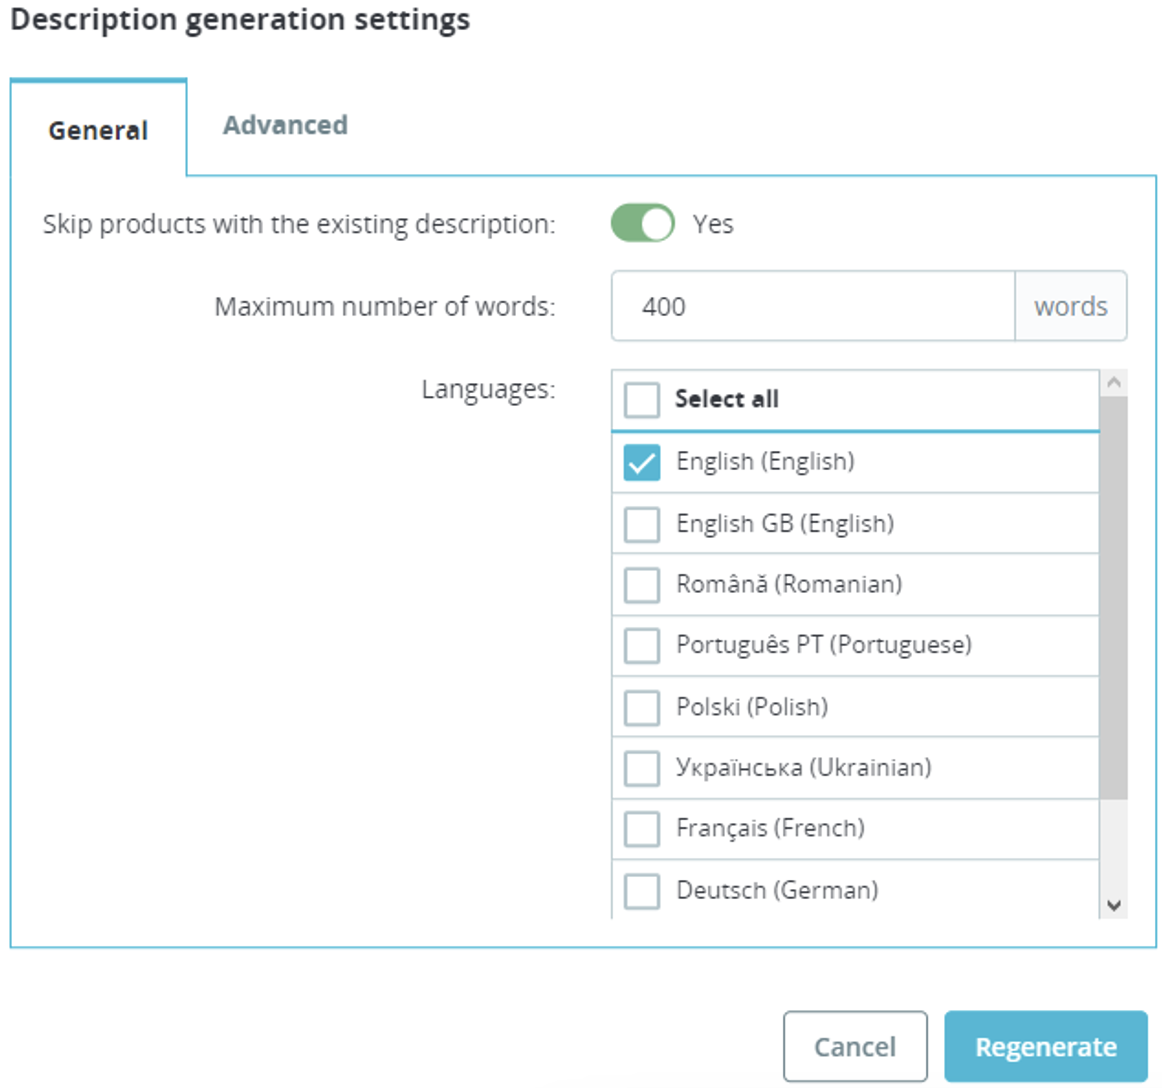Click the 'Languages:' field label
Screen dimensions: 1162x1088
(x=488, y=389)
